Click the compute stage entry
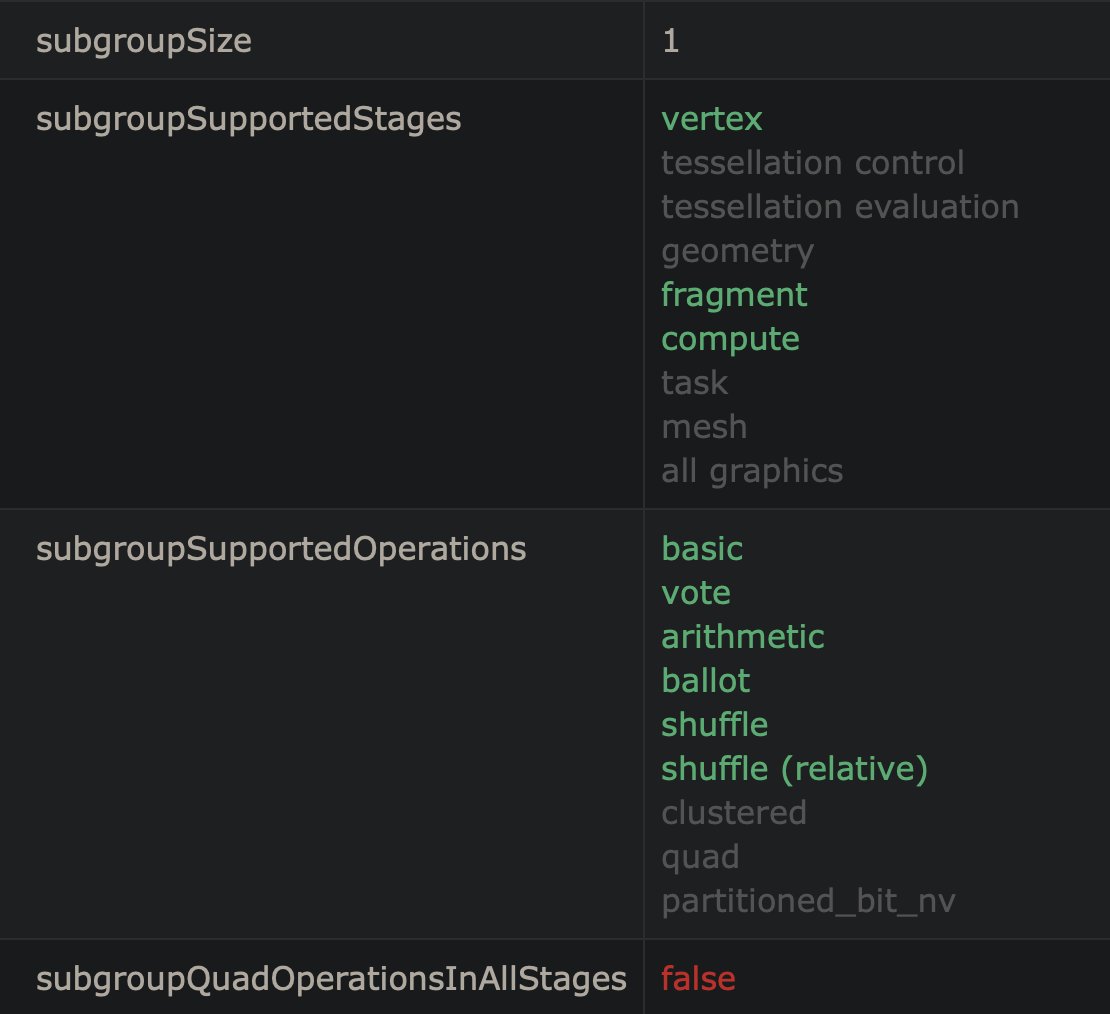The width and height of the screenshot is (1110, 1014). [731, 340]
